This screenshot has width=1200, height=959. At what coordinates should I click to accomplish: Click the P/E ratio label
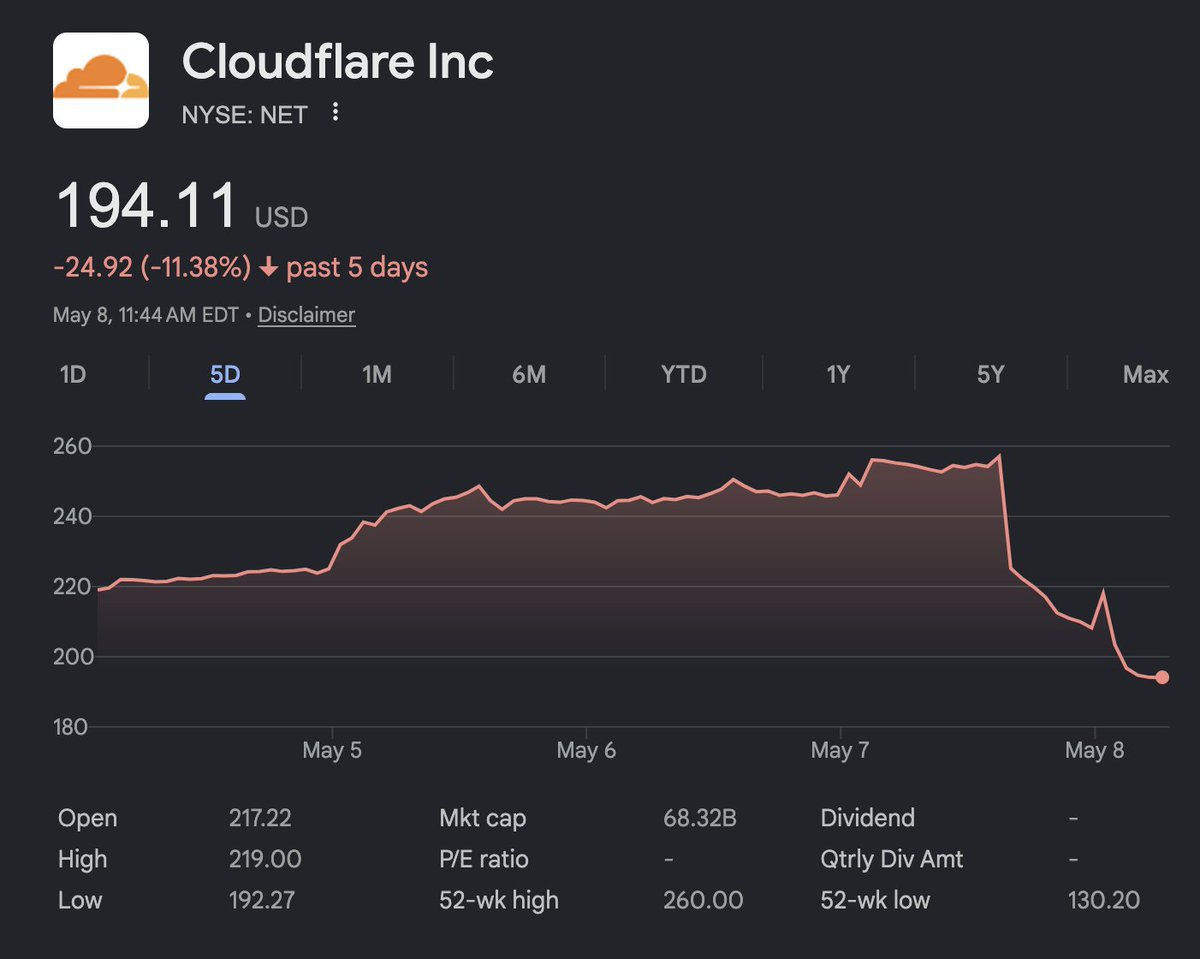pyautogui.click(x=484, y=859)
